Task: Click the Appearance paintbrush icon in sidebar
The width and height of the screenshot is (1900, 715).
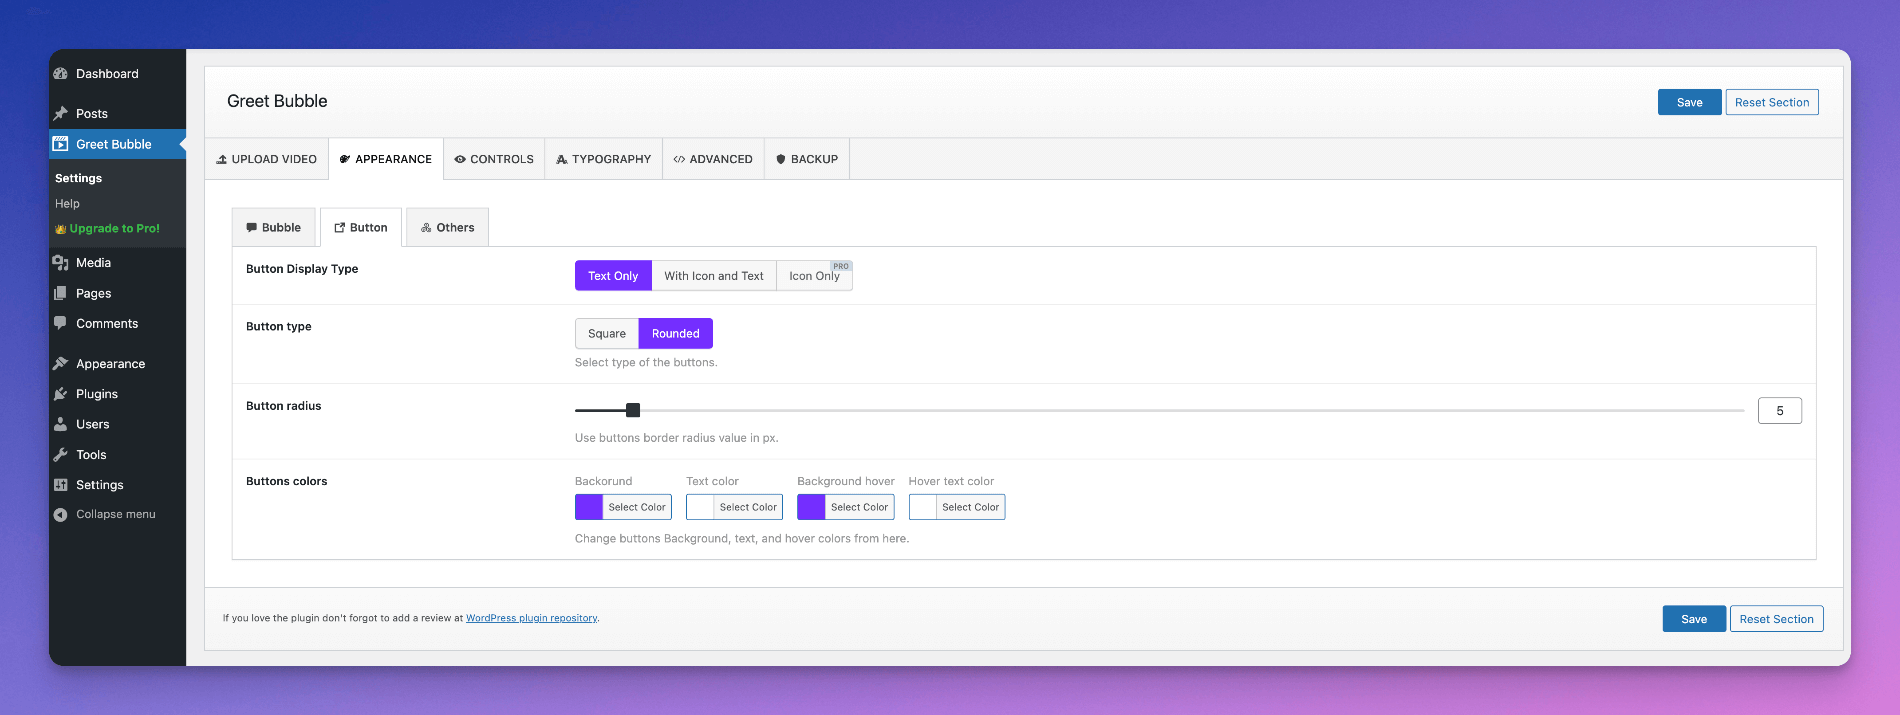Action: 61,364
